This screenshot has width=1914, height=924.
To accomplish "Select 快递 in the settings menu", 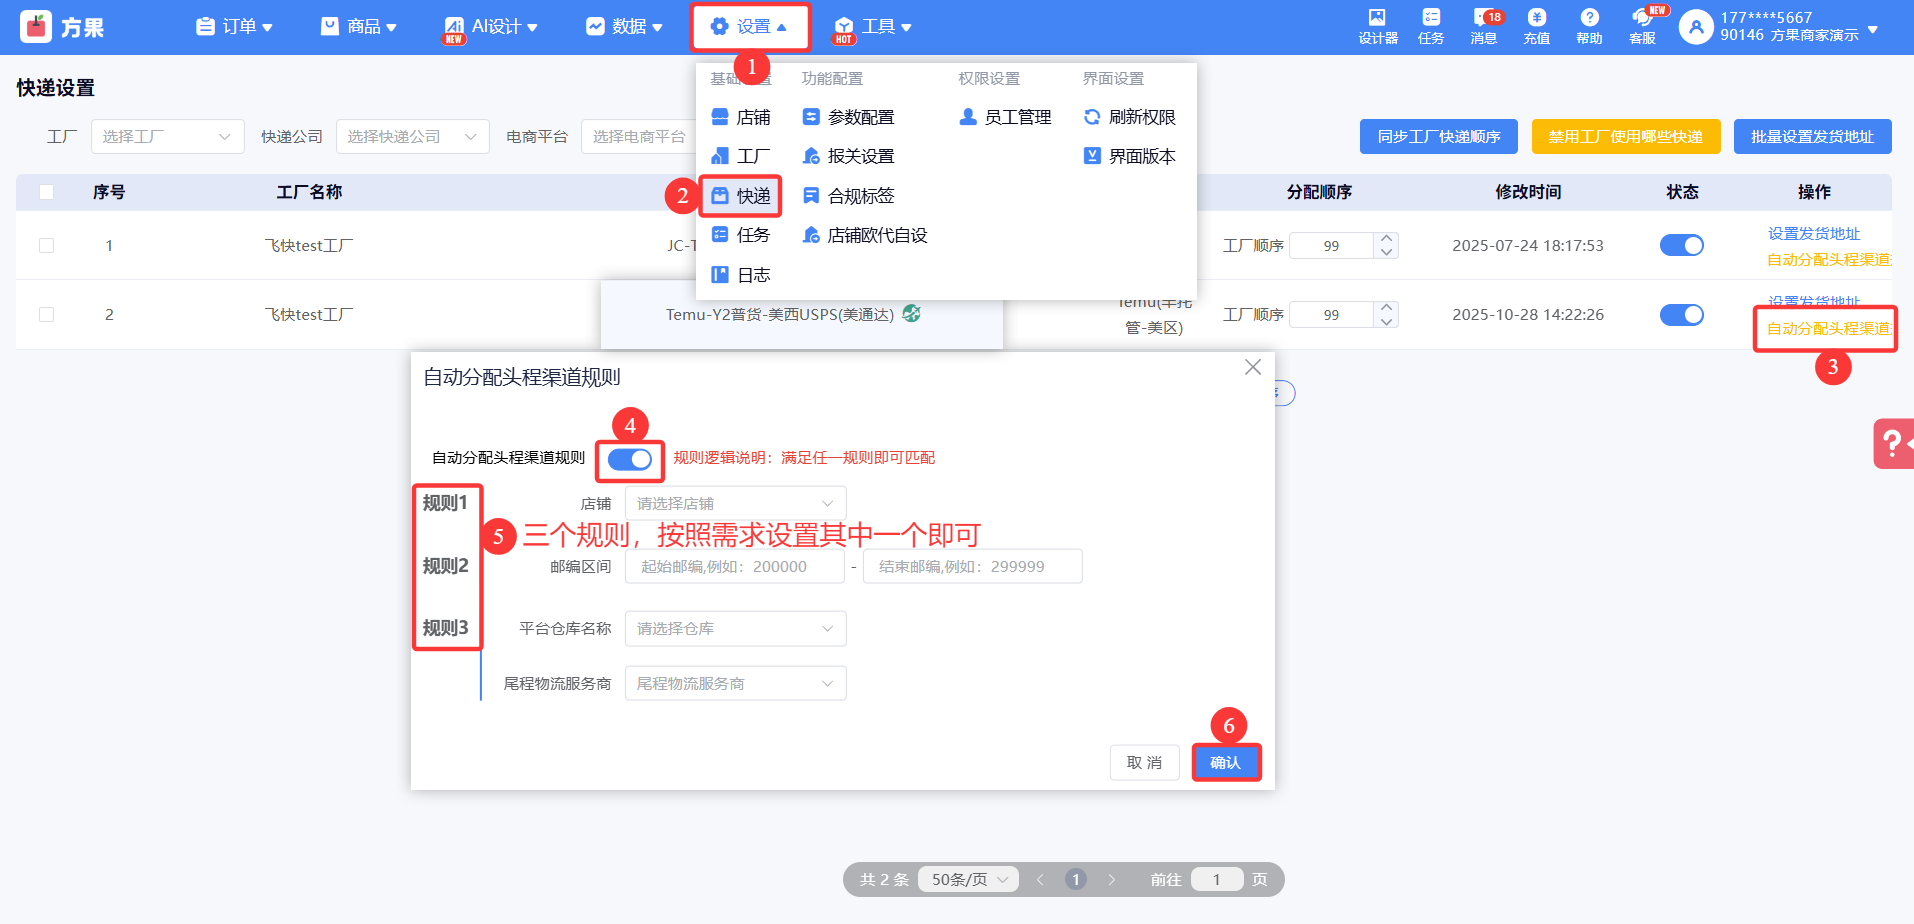I will (741, 196).
